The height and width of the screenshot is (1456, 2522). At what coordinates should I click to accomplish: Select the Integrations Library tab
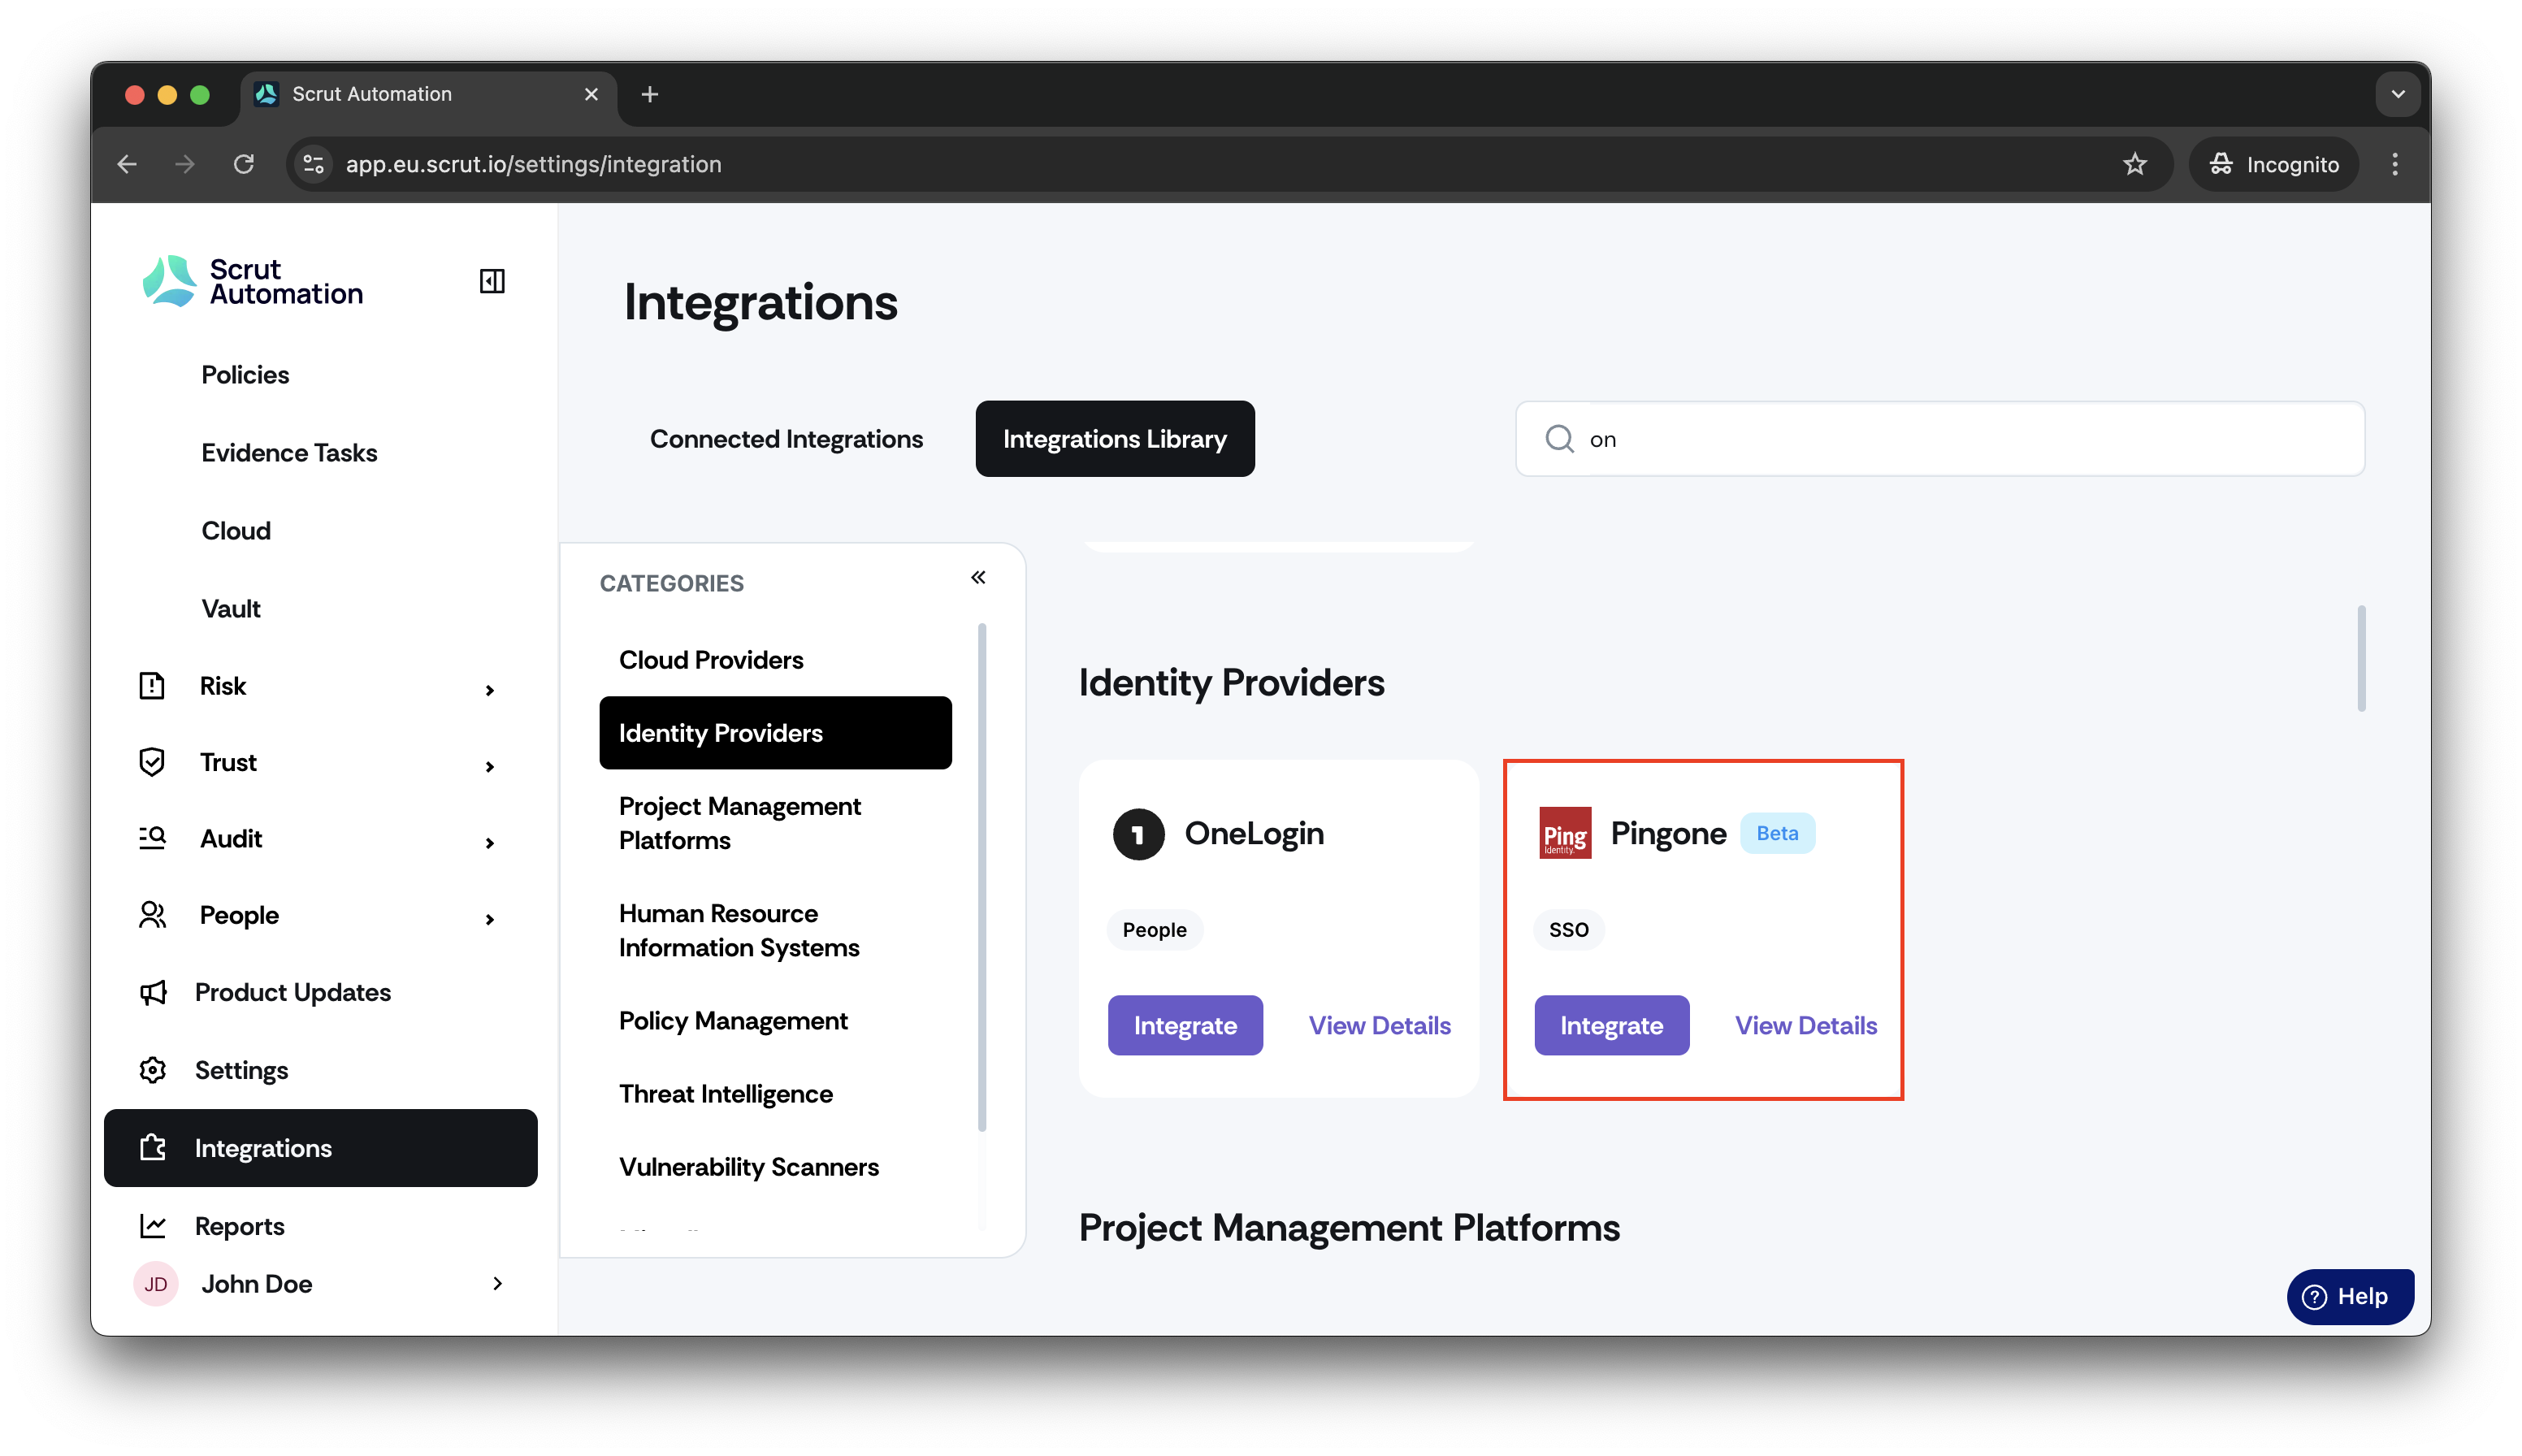tap(1114, 439)
